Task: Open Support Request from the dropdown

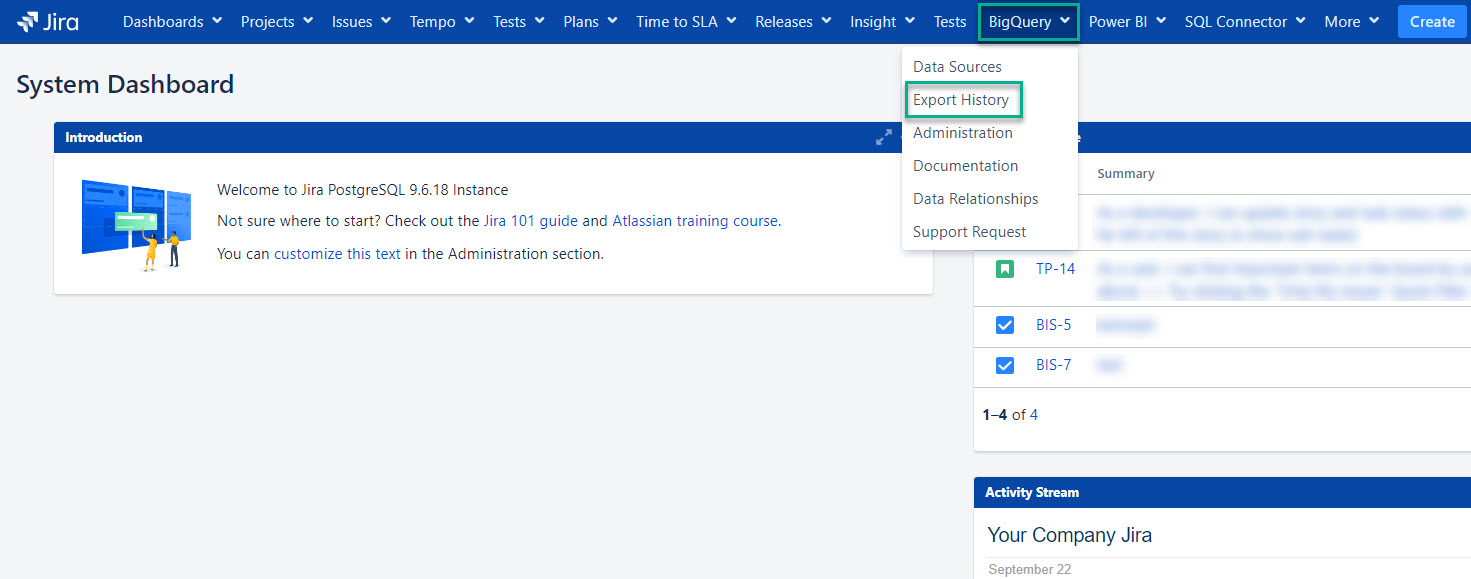Action: pos(969,232)
